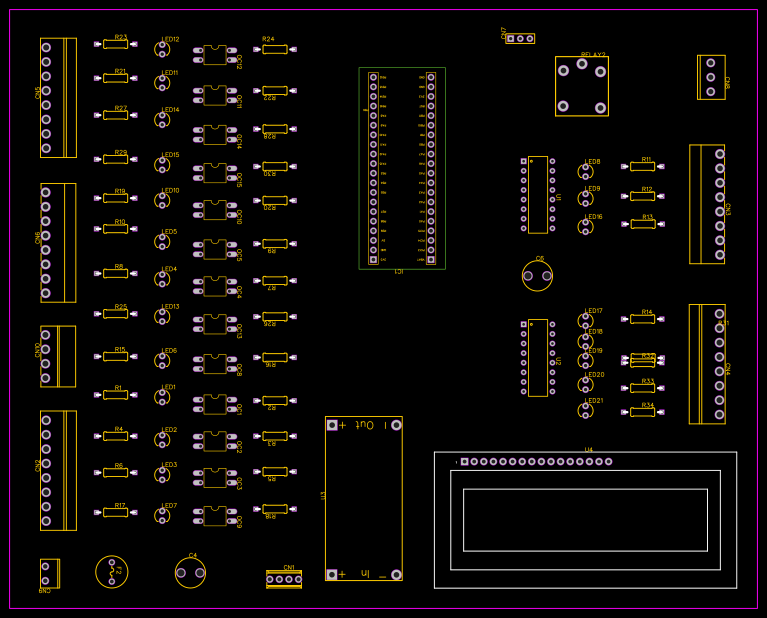Select resistor R34 footprint
Viewport: 767px width, 618px height.
click(642, 412)
